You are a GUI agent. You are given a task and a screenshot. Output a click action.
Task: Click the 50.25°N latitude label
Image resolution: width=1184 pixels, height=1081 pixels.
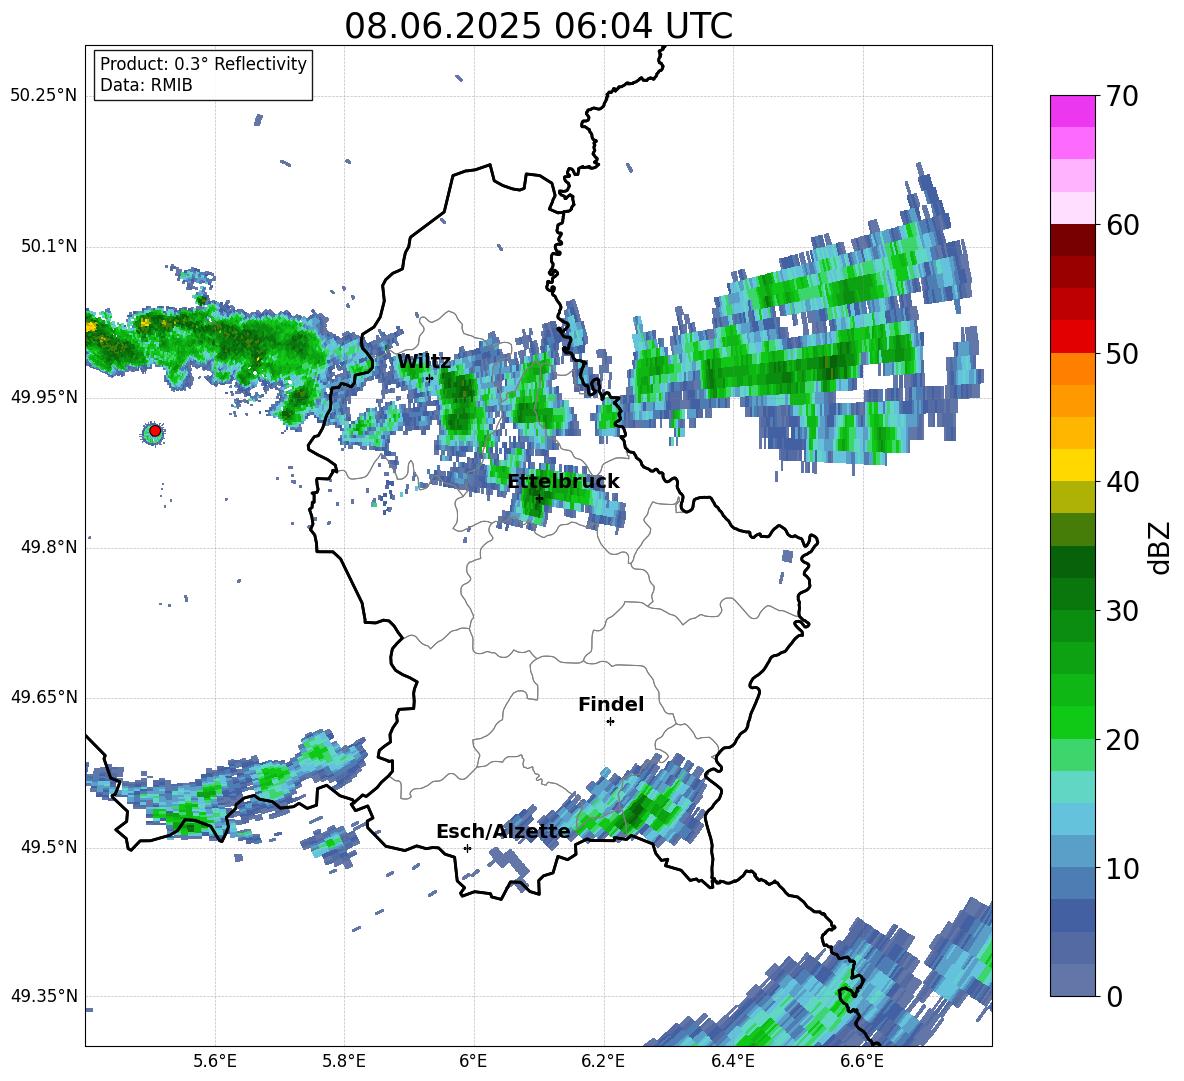click(44, 96)
